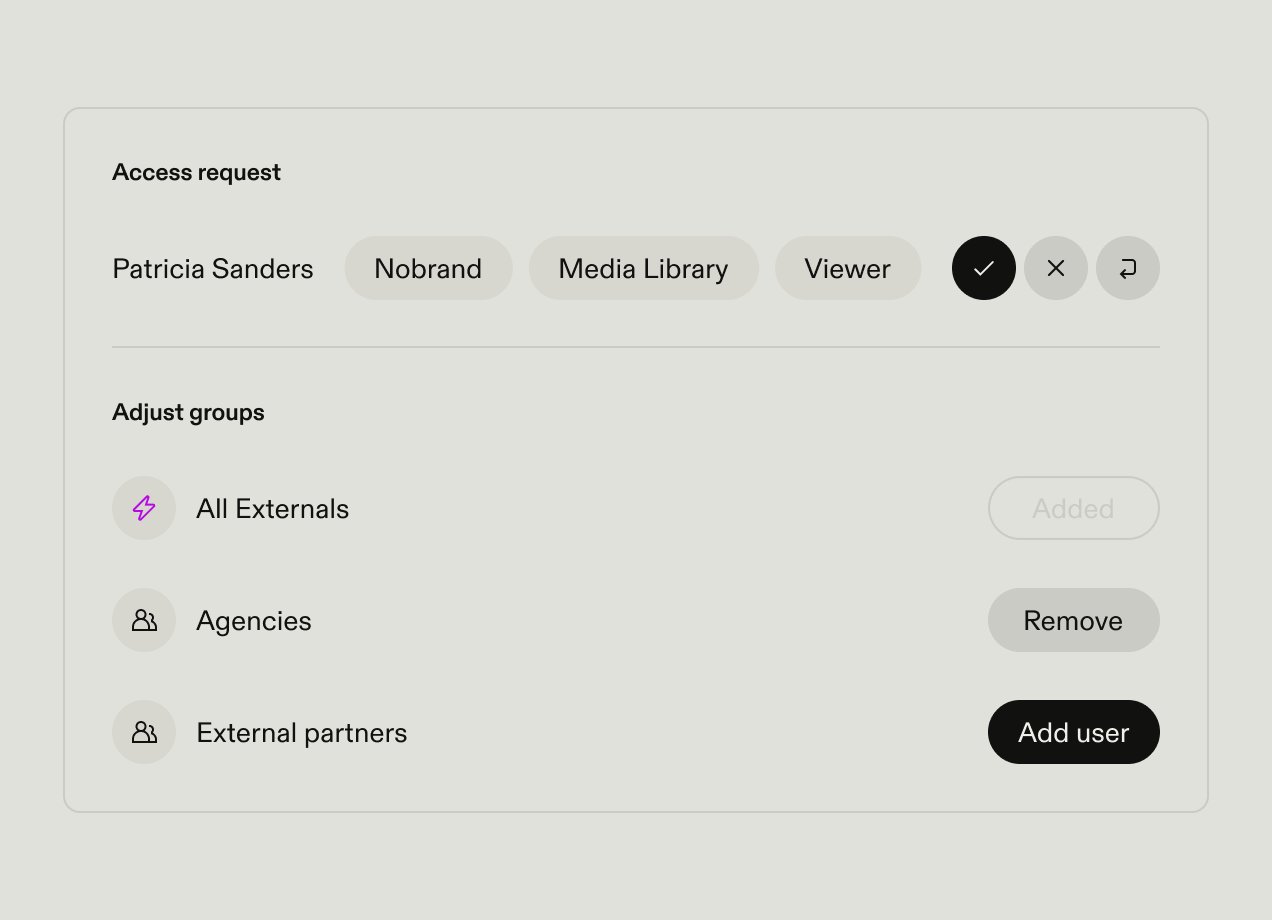Toggle the disabled Added button
The height and width of the screenshot is (920, 1272).
[x=1073, y=508]
